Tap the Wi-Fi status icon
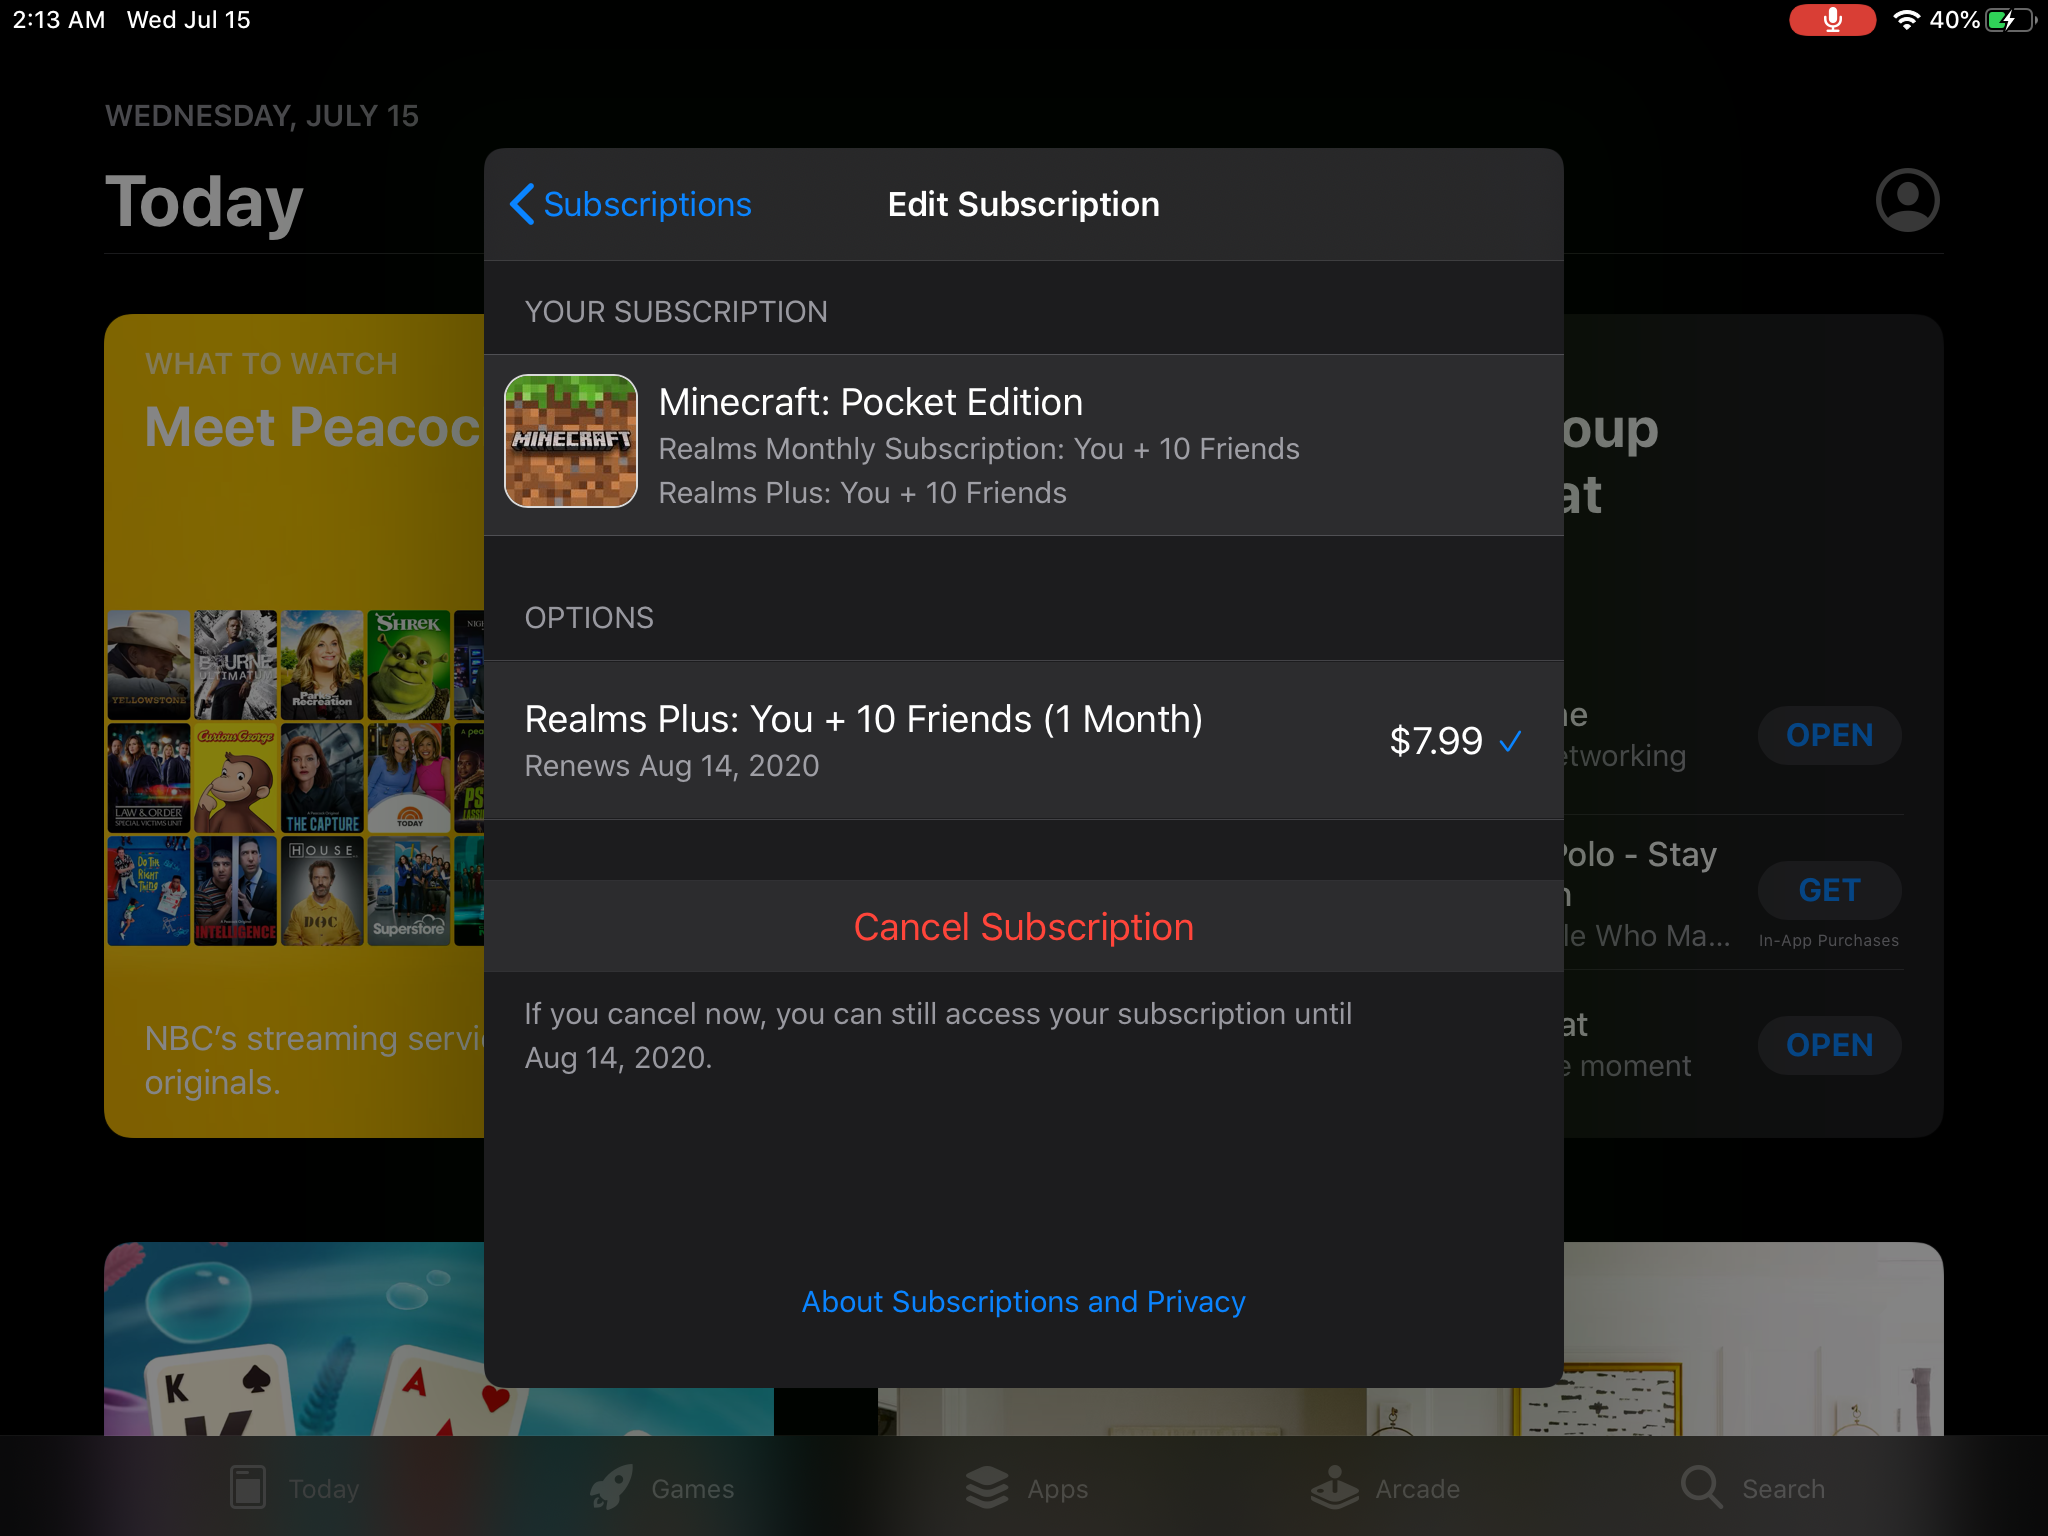The height and width of the screenshot is (1536, 2048). (1906, 20)
